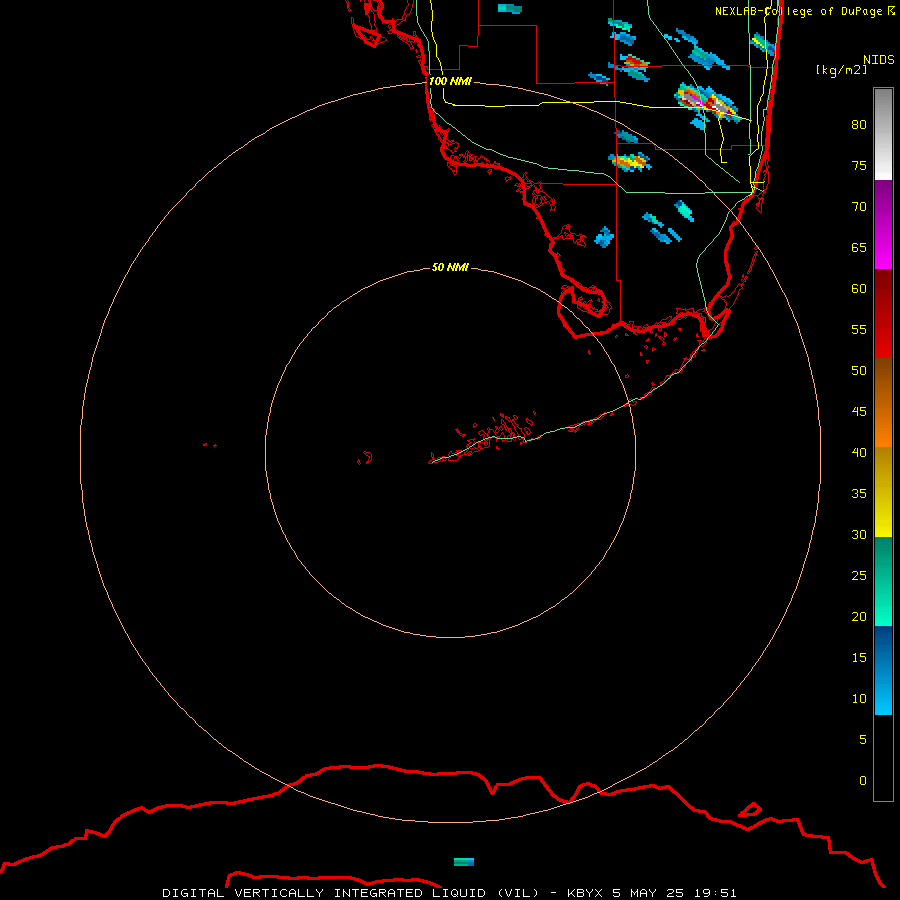This screenshot has height=900, width=900.
Task: Click the legend value 40
Action: coord(859,452)
